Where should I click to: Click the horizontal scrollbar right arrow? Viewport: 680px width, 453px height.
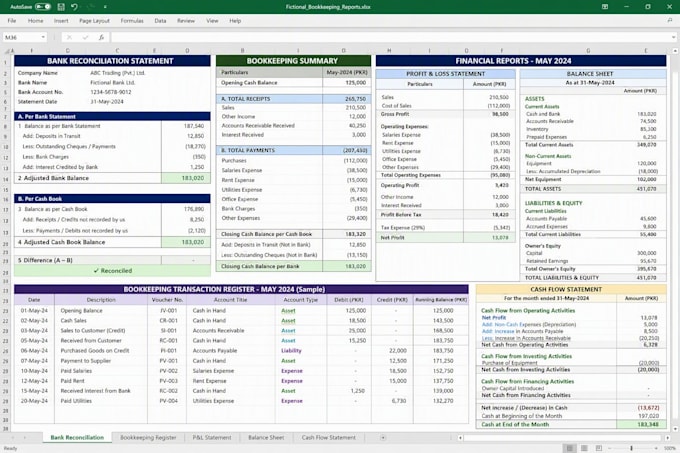click(x=668, y=438)
